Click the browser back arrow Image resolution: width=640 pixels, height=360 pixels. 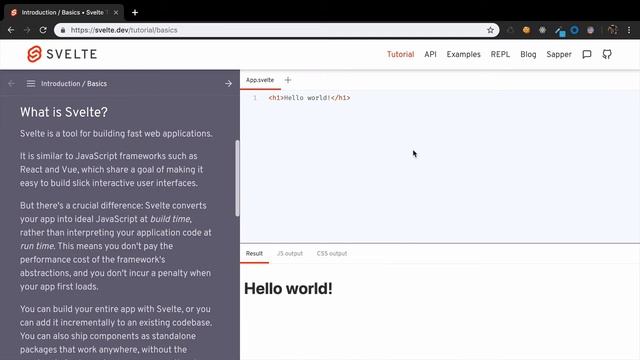pos(11,30)
